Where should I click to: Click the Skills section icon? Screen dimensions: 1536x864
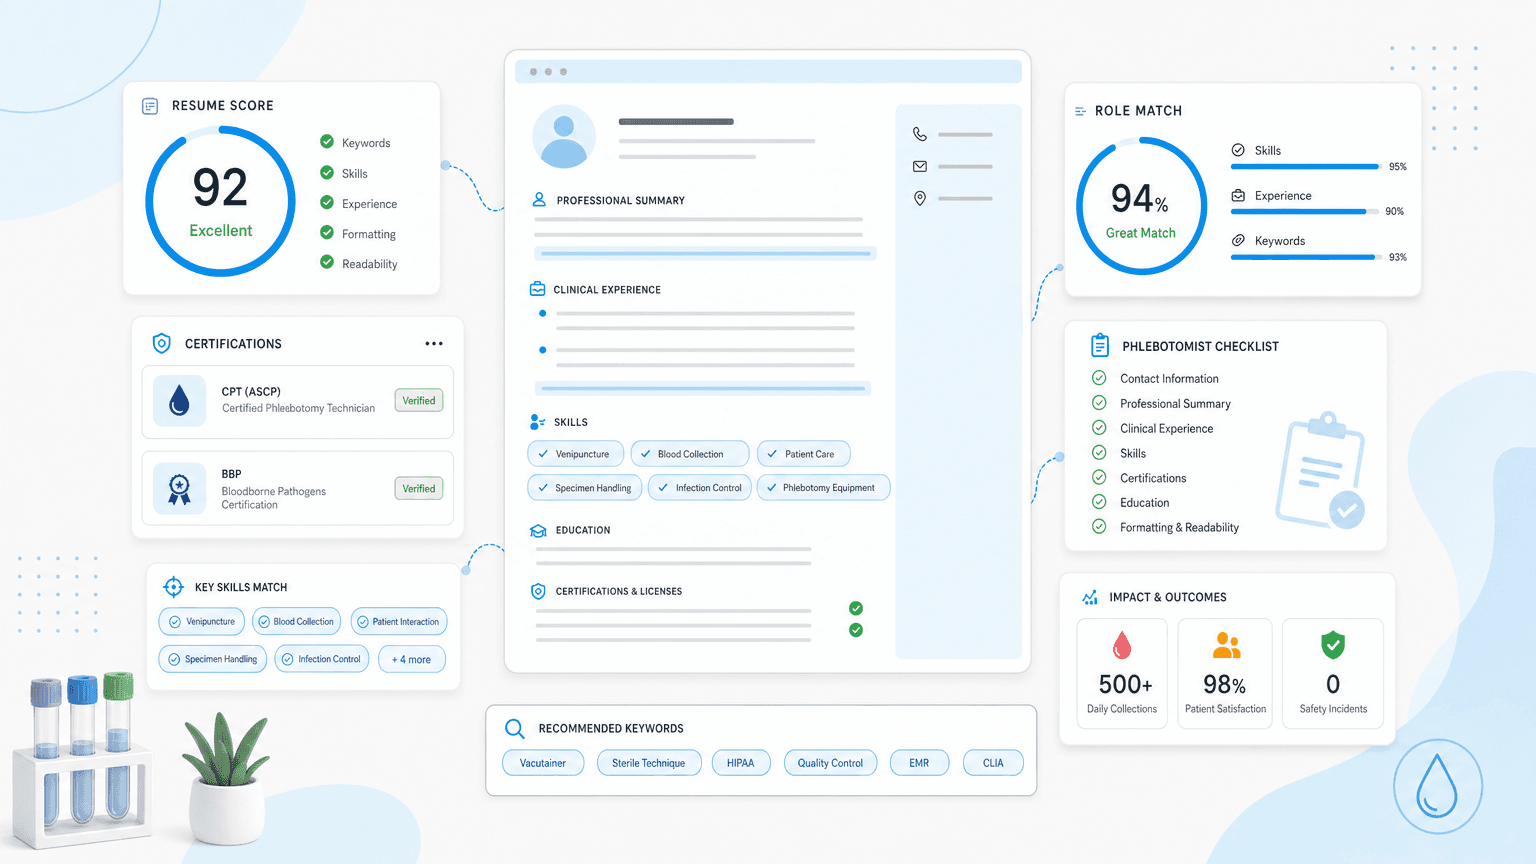click(x=538, y=422)
